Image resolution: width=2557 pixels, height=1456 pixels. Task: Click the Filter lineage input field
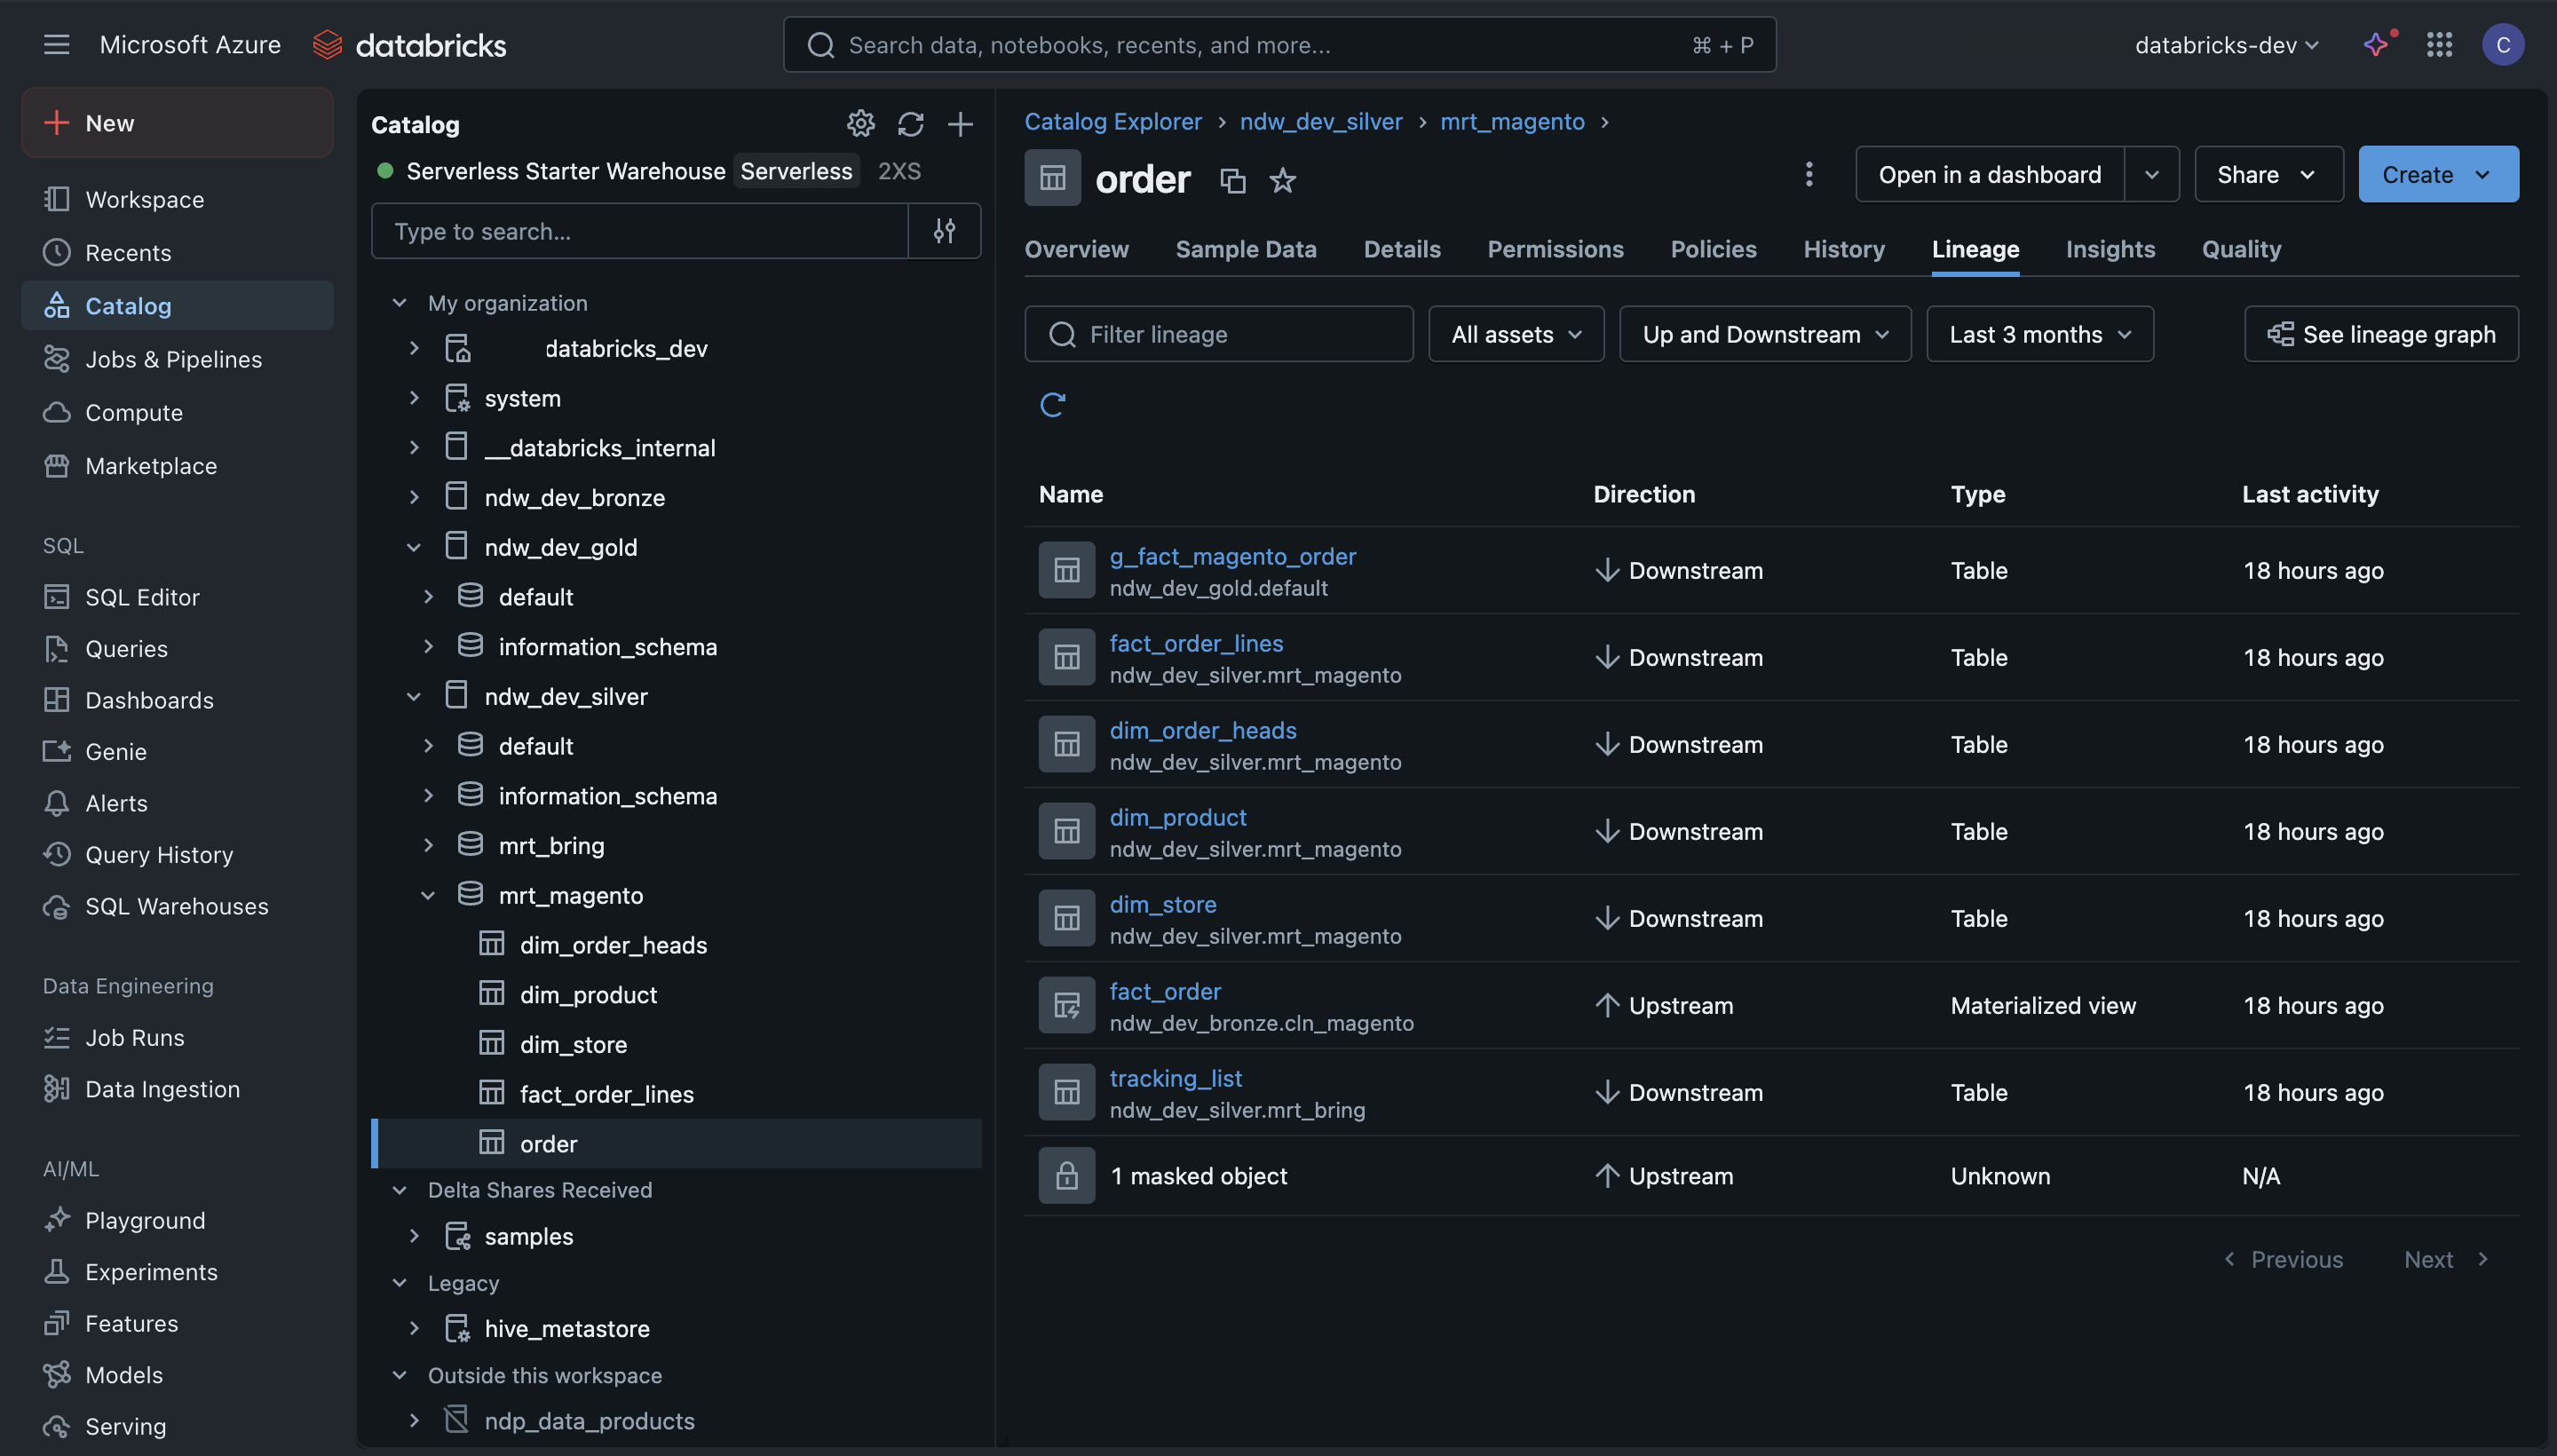(x=1218, y=334)
